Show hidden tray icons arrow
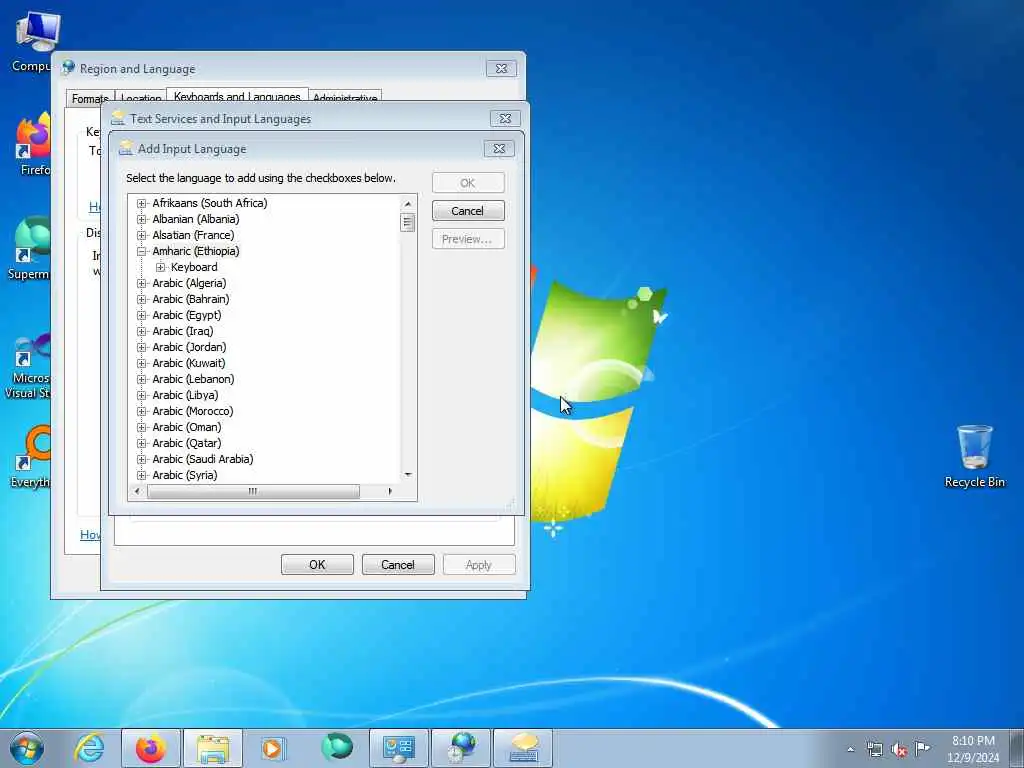 [850, 749]
